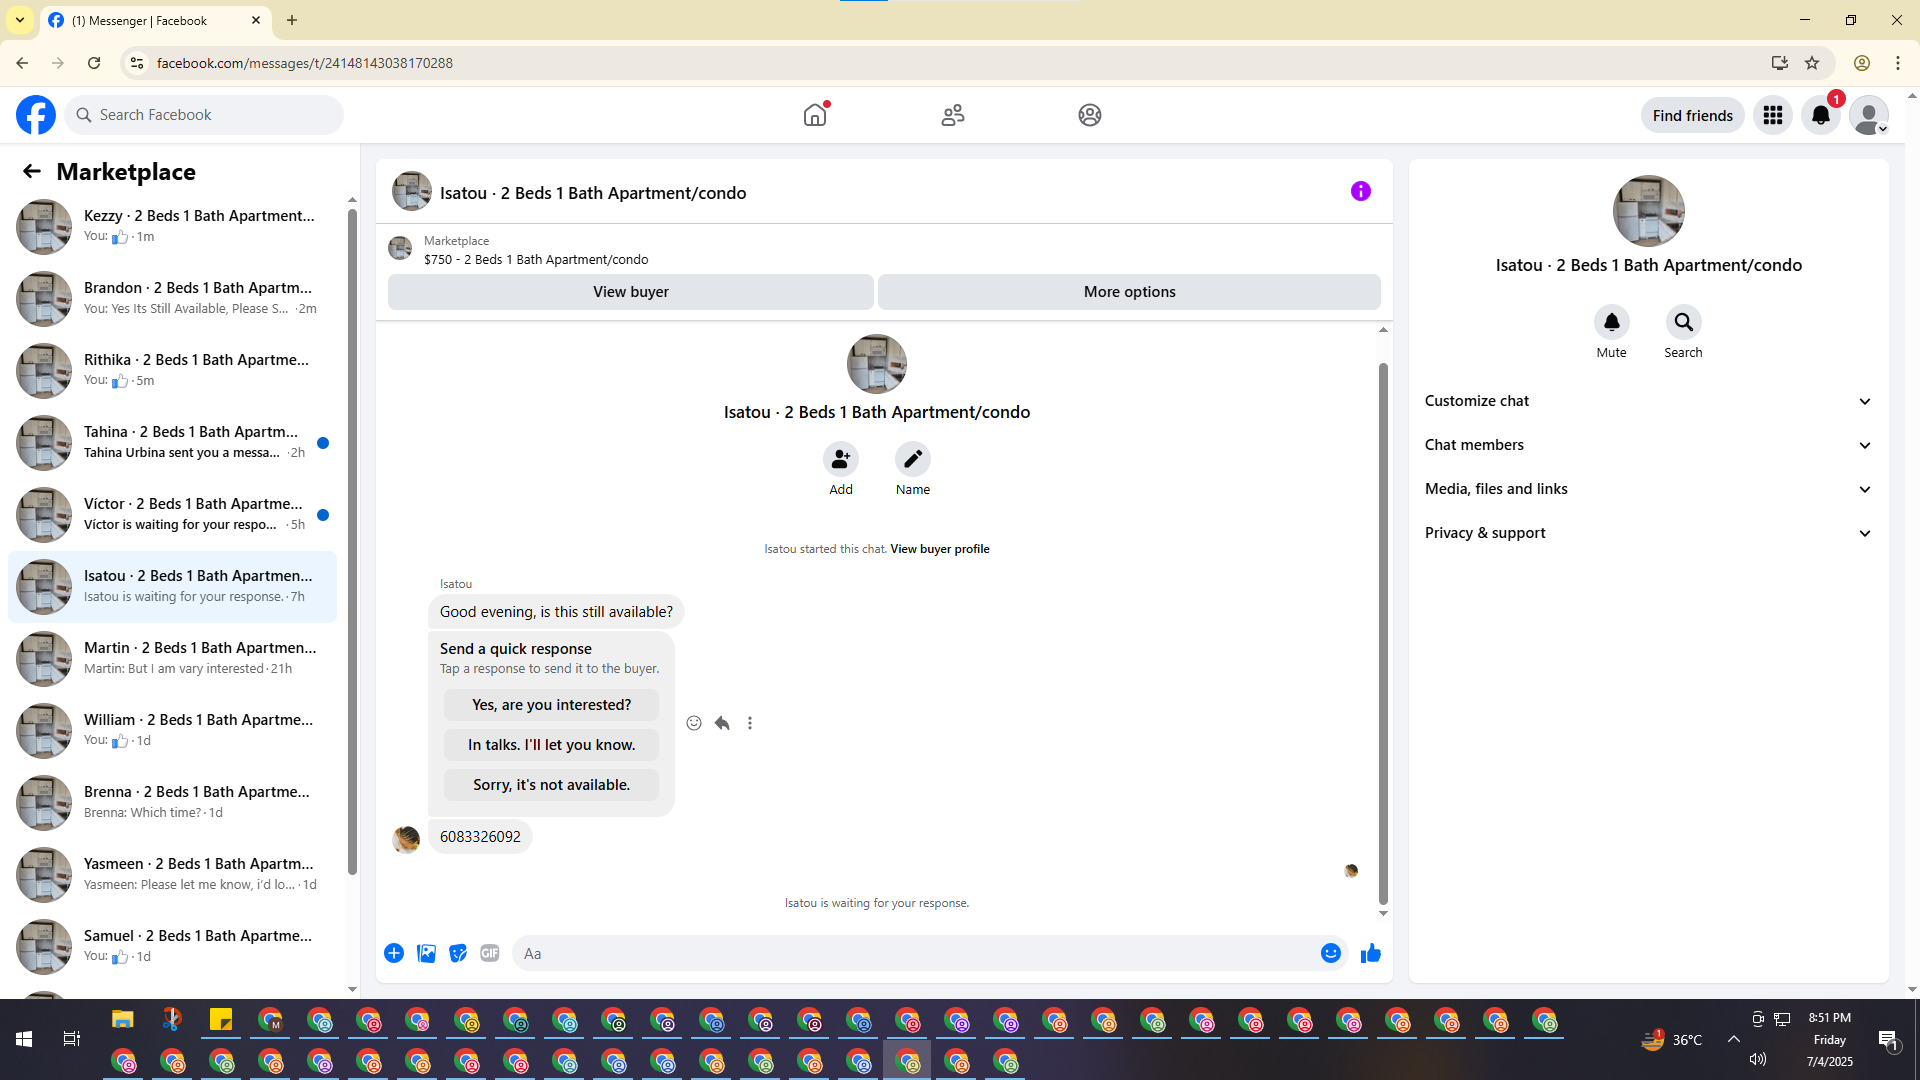The height and width of the screenshot is (1080, 1920).
Task: Go to the Facebook Home tab
Action: click(x=815, y=115)
